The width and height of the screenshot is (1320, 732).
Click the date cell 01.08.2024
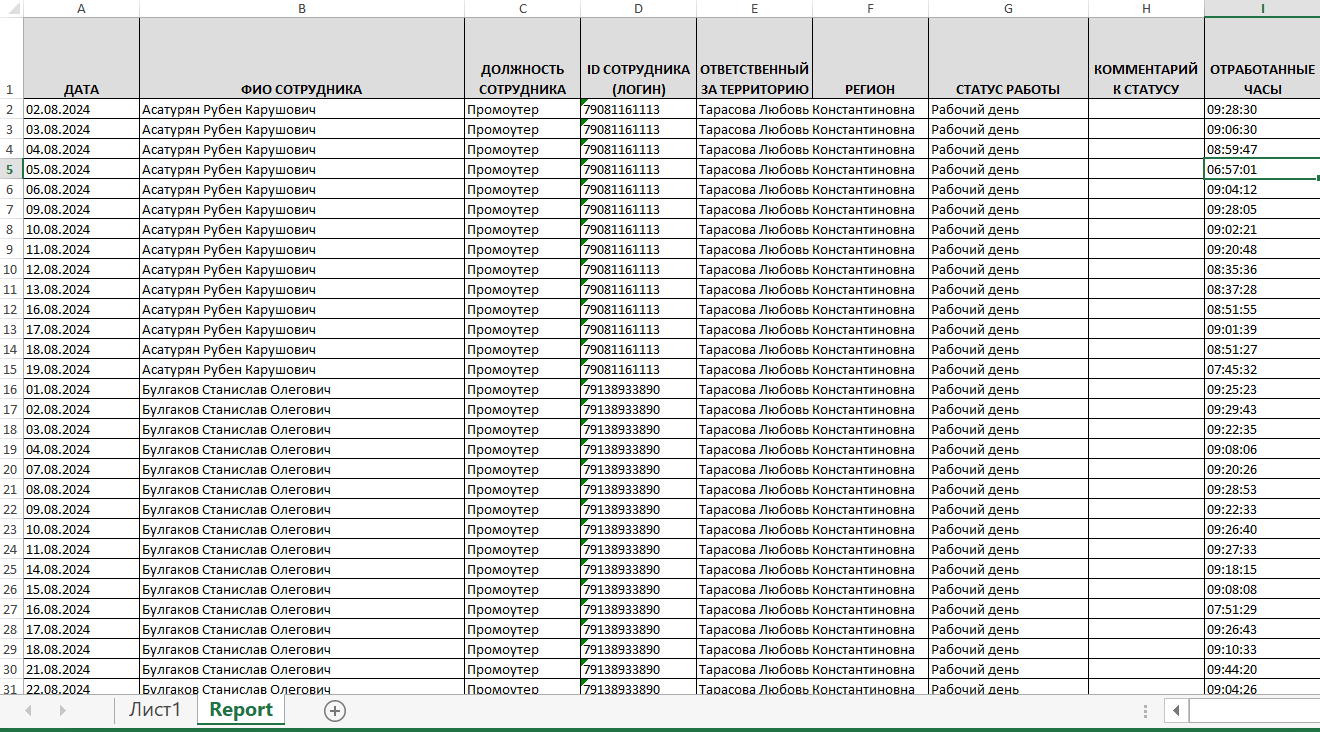click(x=81, y=389)
